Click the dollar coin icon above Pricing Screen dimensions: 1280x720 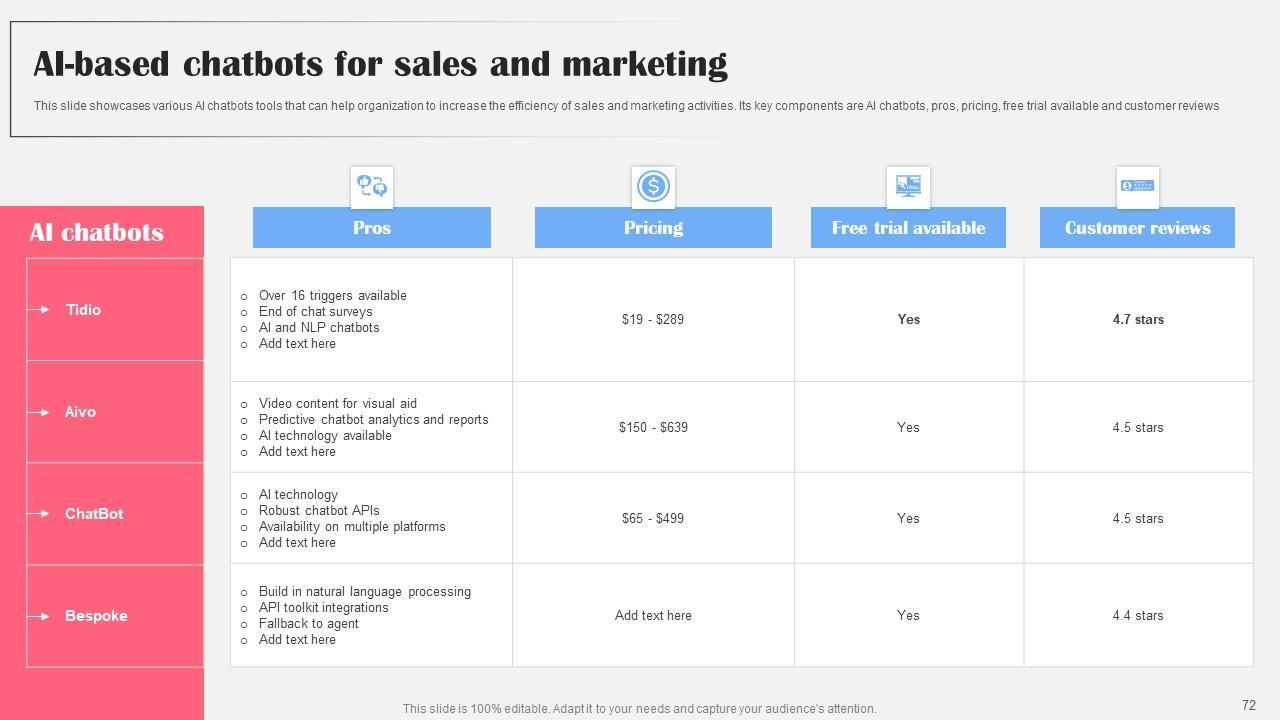pos(653,187)
